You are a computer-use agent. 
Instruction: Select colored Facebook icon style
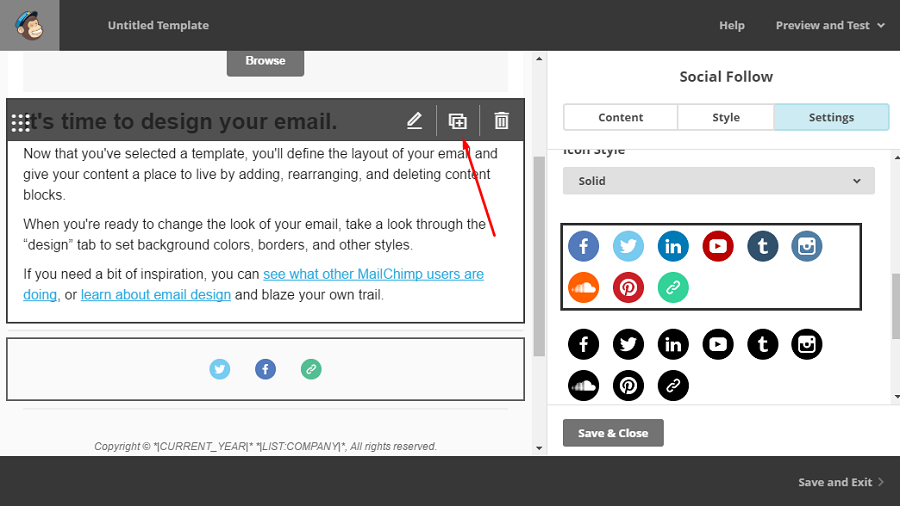(583, 246)
